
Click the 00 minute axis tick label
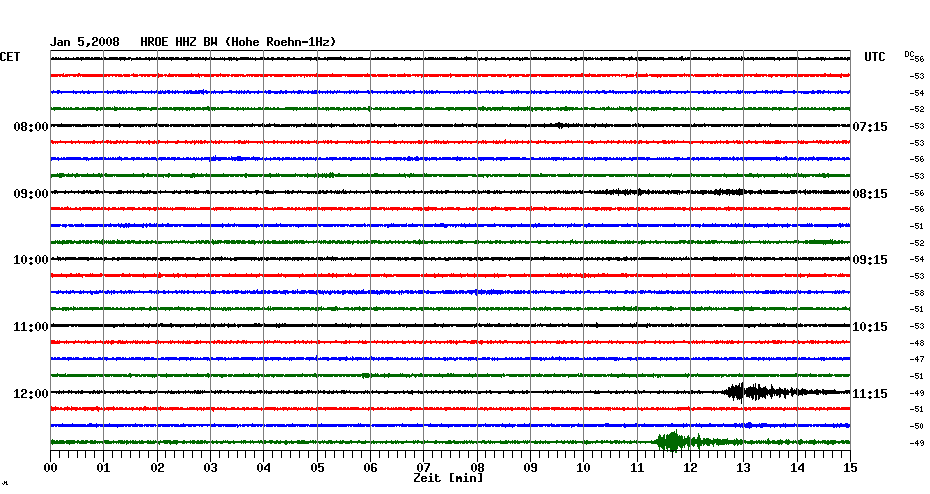click(50, 468)
